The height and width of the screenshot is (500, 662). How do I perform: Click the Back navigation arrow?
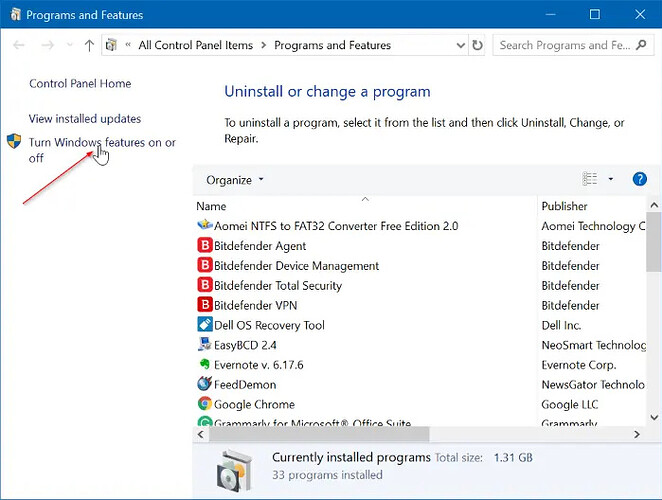pyautogui.click(x=19, y=45)
